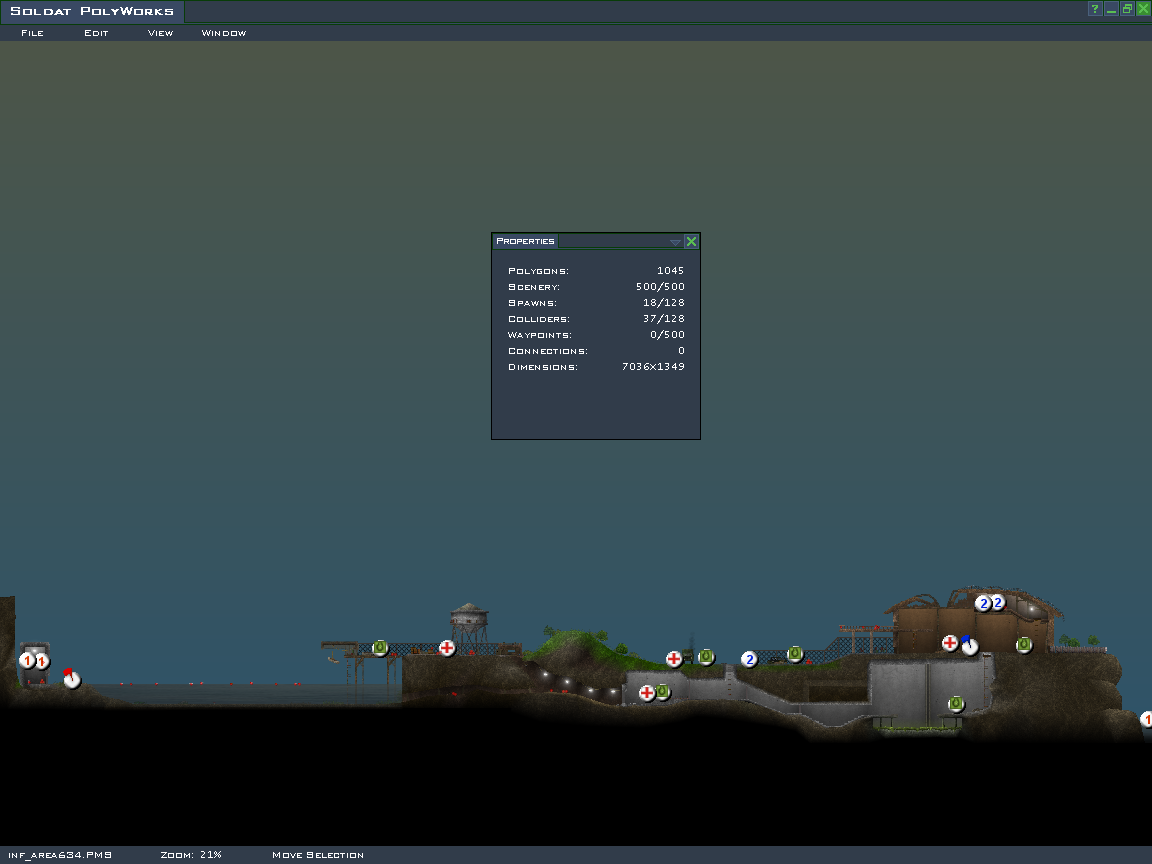Close the Properties panel
This screenshot has width=1152, height=864.
[x=691, y=241]
